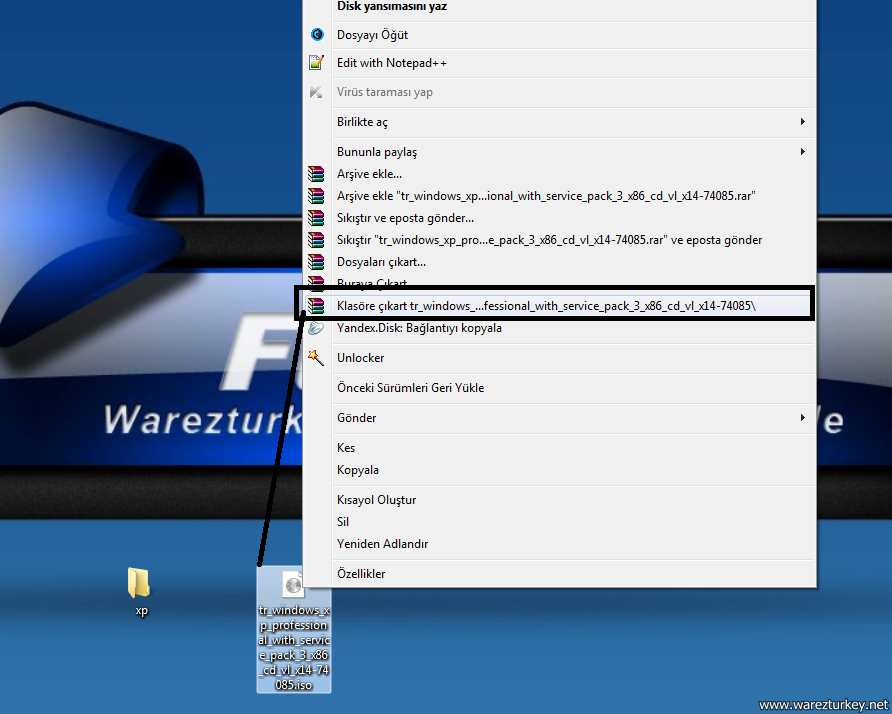Click the xp folder label

coord(142,610)
